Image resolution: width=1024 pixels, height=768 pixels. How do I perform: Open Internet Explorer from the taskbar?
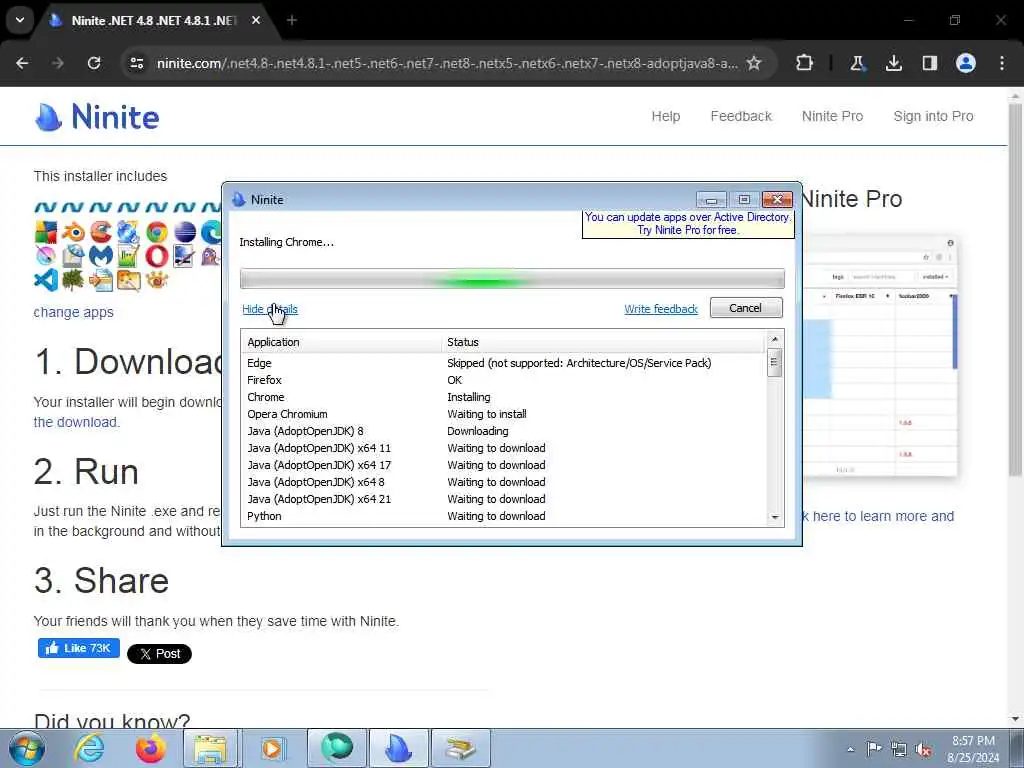coord(89,748)
